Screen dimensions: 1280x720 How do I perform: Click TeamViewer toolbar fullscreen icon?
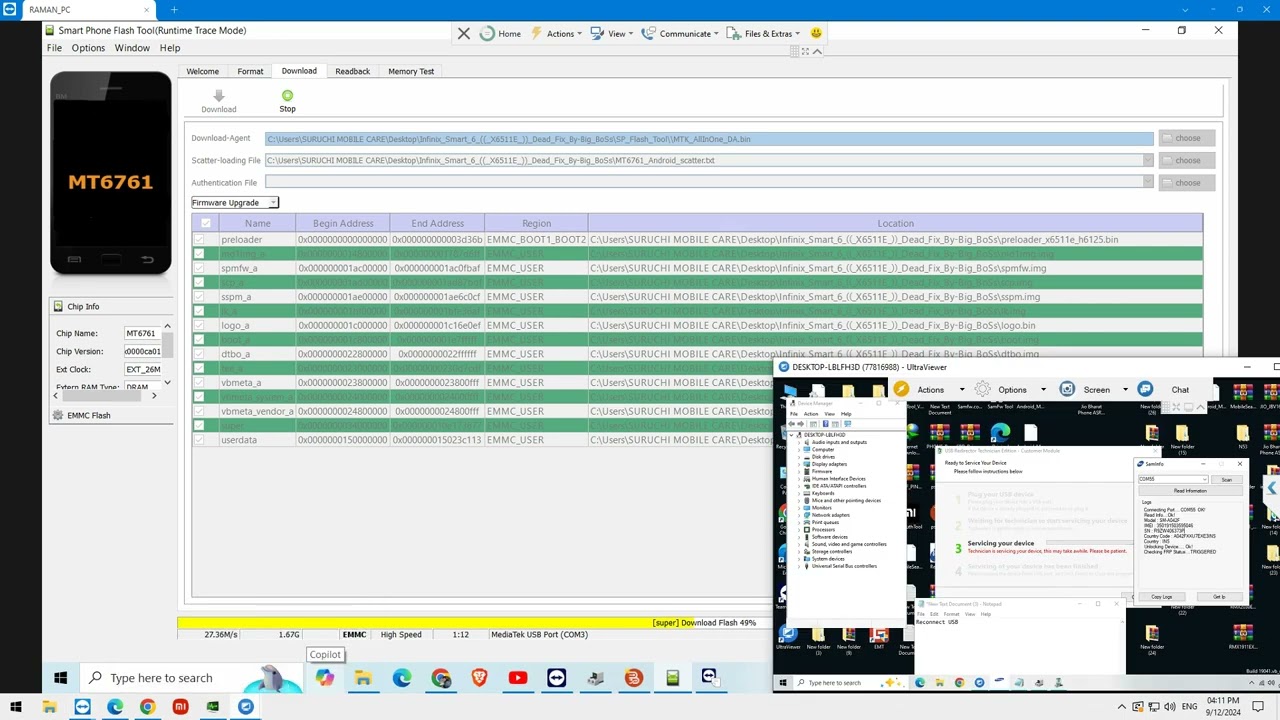[805, 51]
